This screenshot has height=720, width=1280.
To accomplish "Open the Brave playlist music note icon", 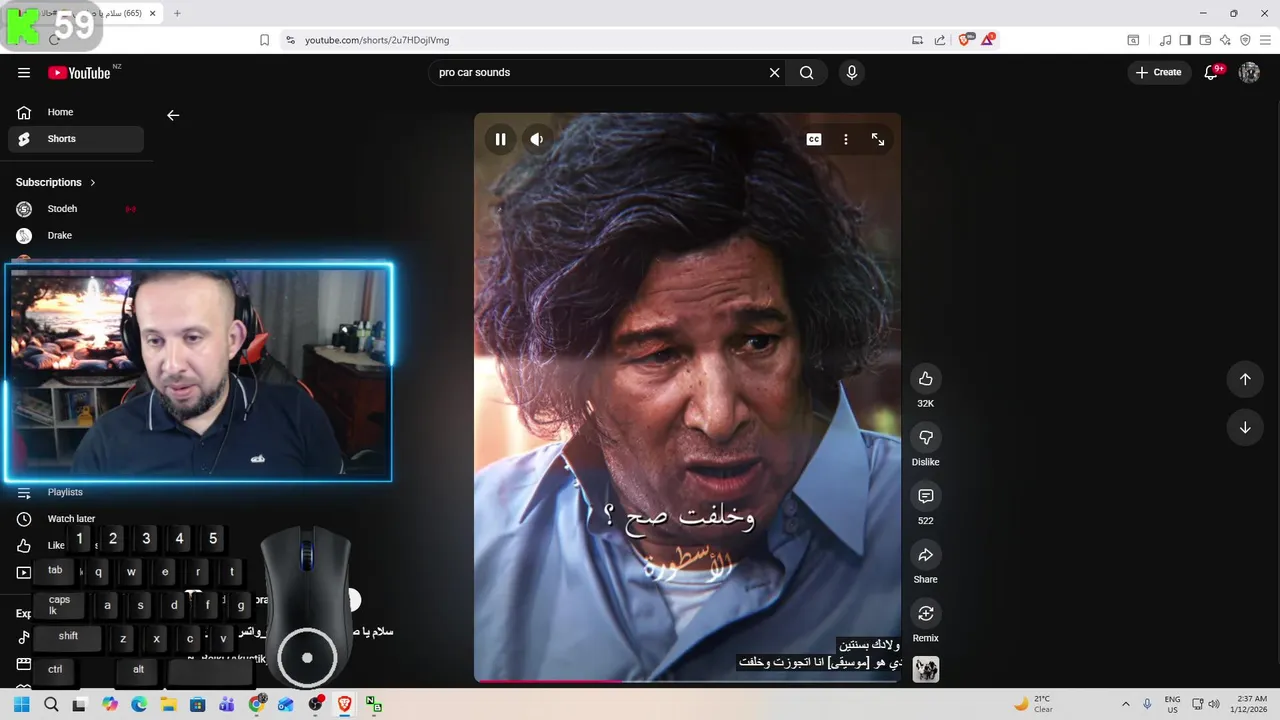I will (x=1165, y=40).
